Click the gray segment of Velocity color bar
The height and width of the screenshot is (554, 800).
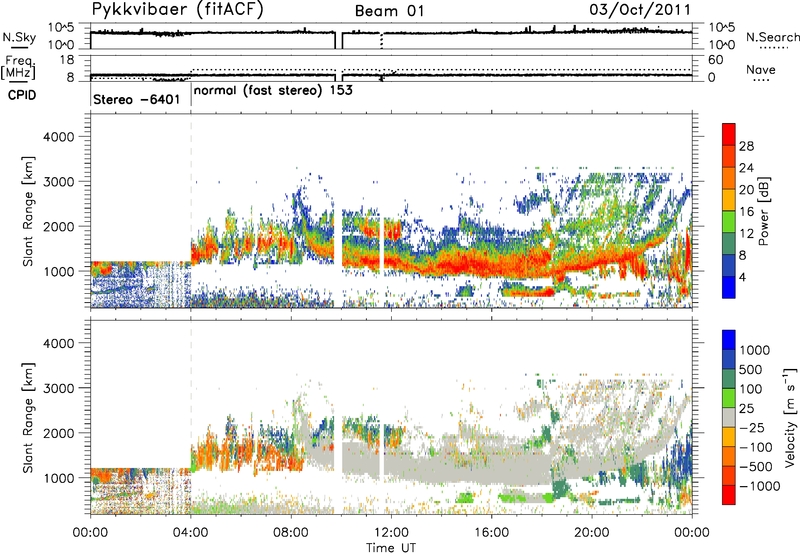pos(729,418)
